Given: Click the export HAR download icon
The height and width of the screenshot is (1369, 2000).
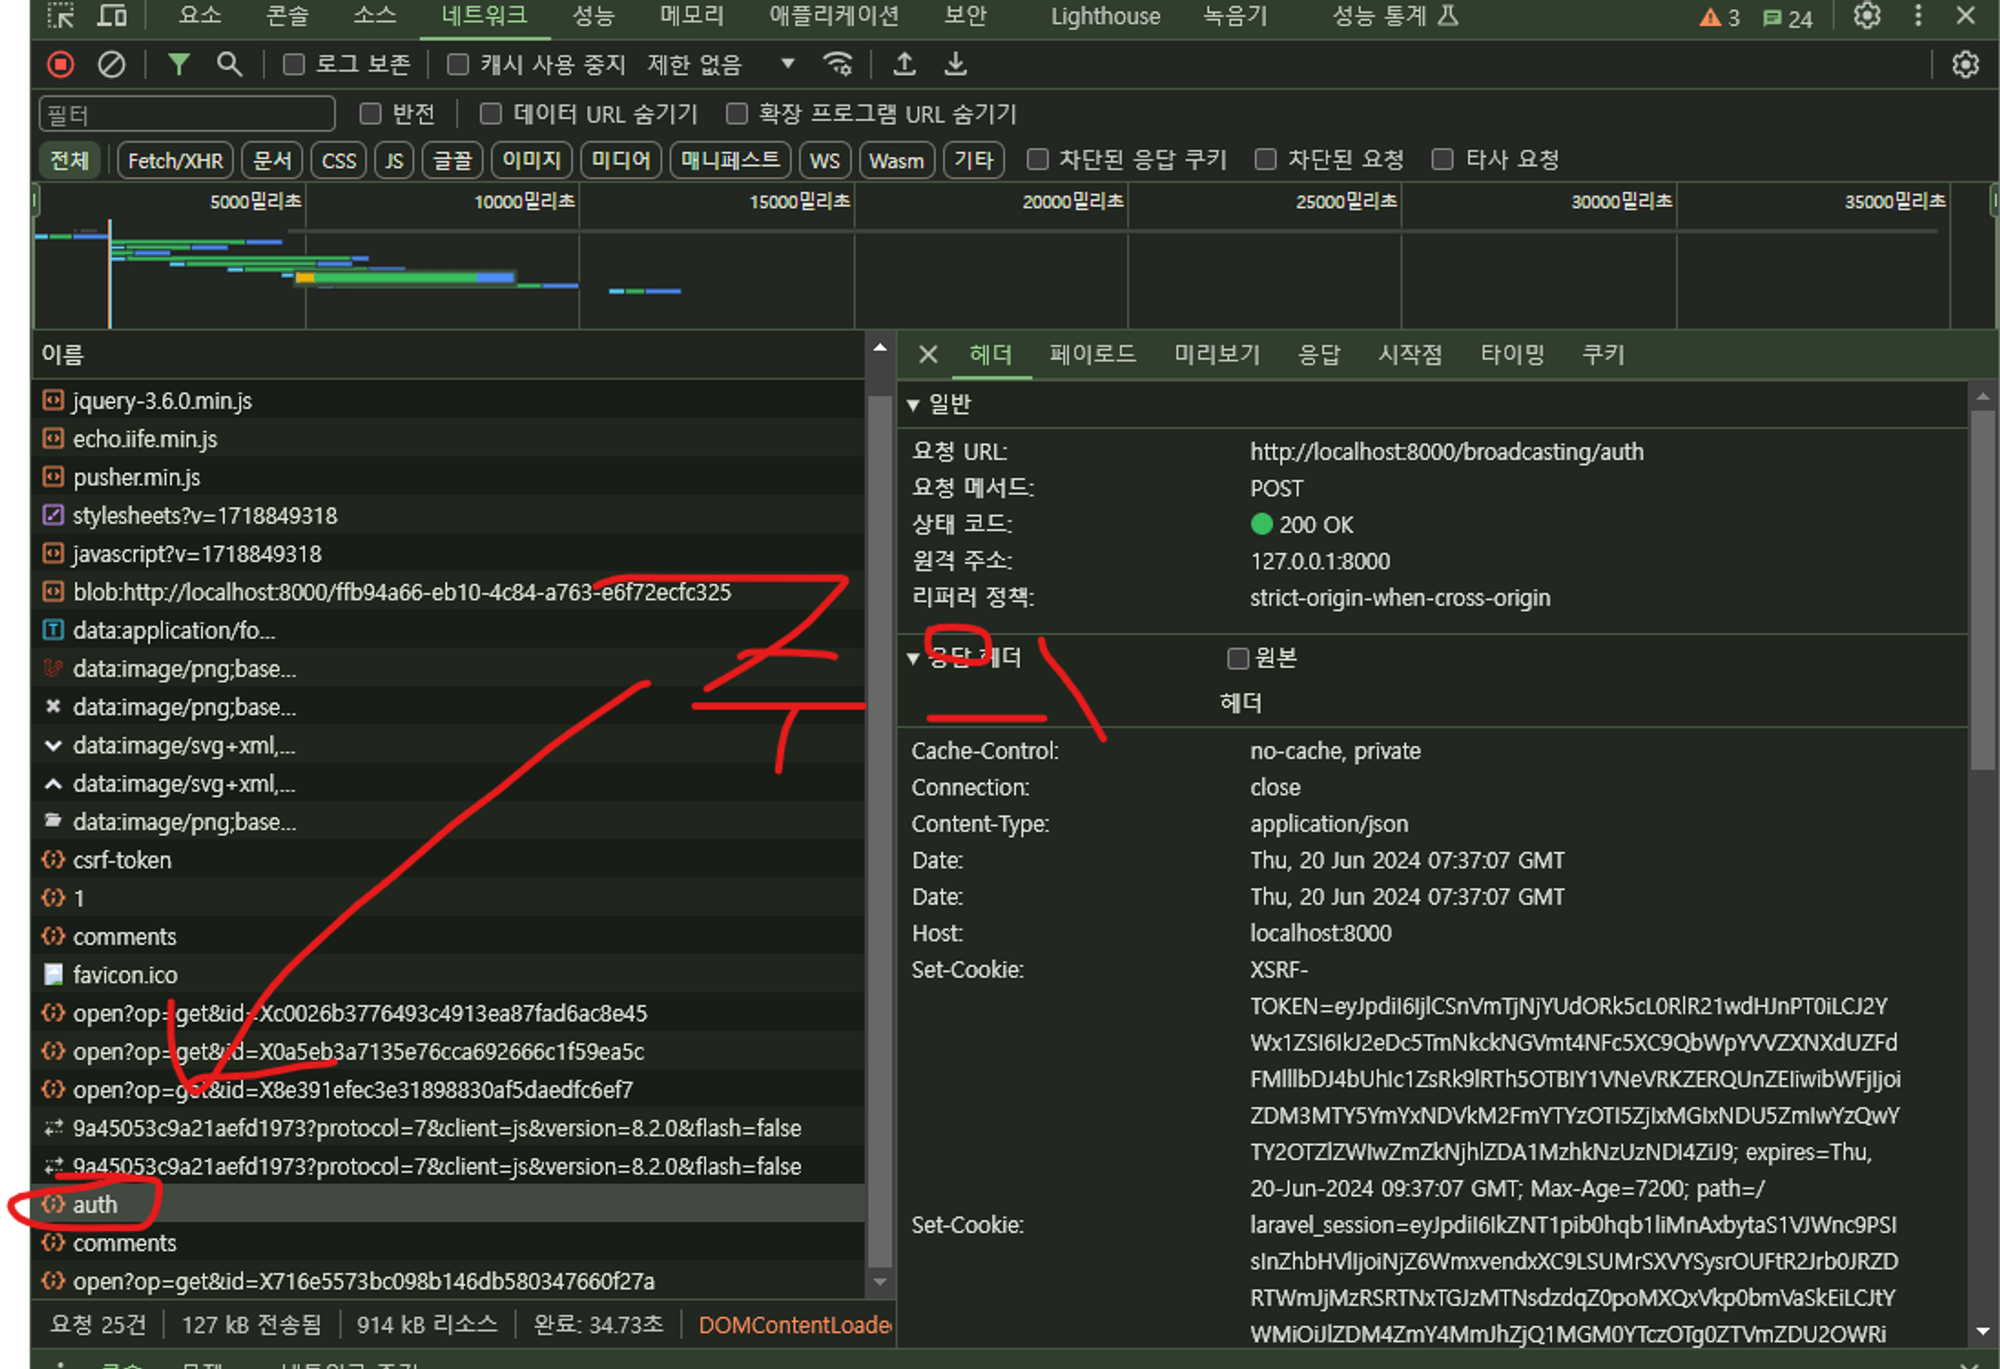Looking at the screenshot, I should 955,65.
